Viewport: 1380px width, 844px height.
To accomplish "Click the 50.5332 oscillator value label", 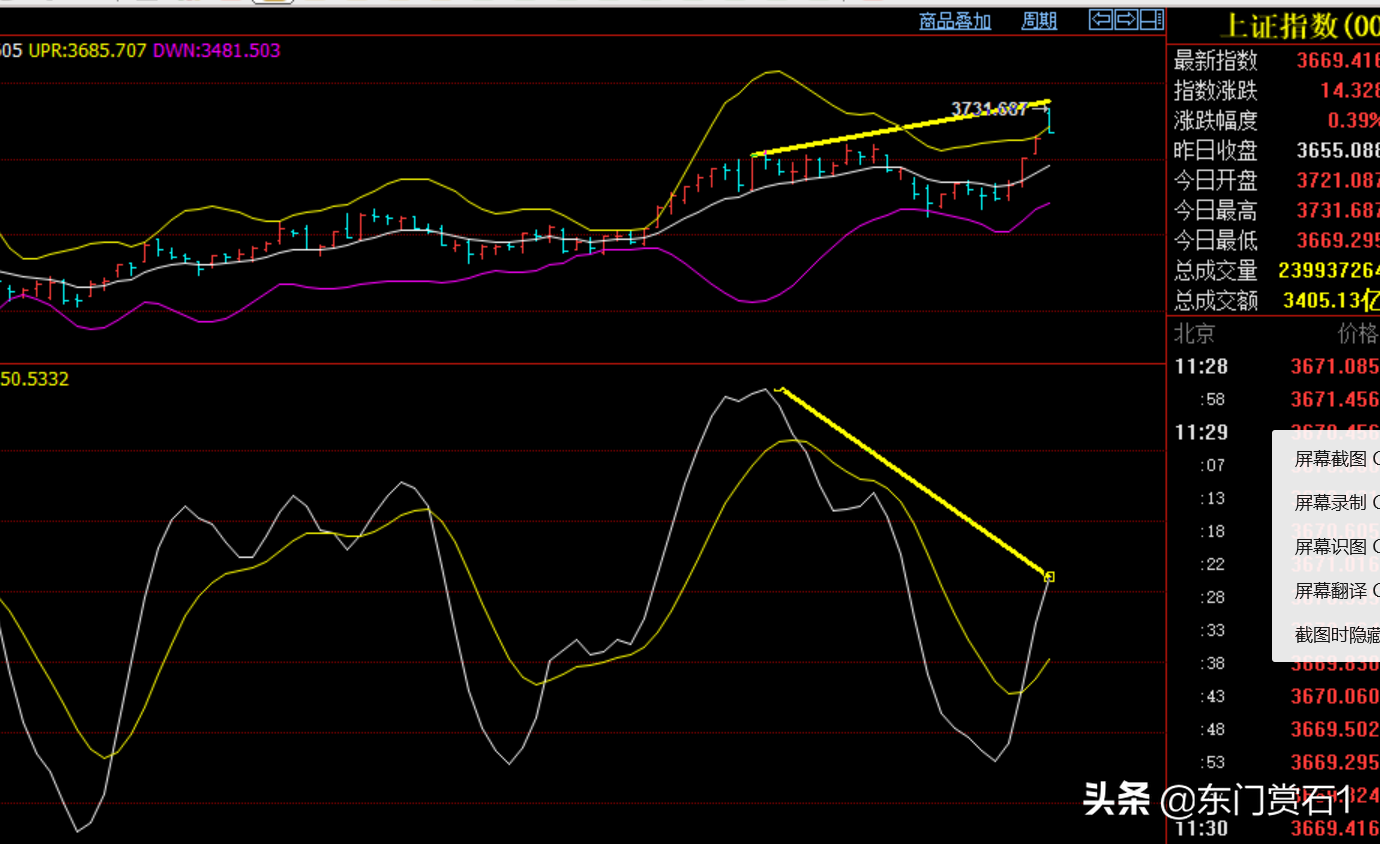I will (35, 379).
